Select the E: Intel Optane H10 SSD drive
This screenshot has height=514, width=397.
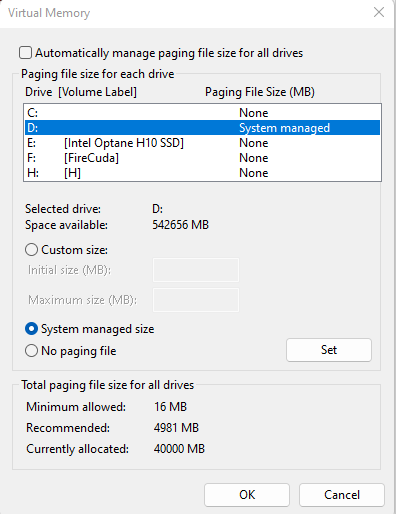[202, 143]
